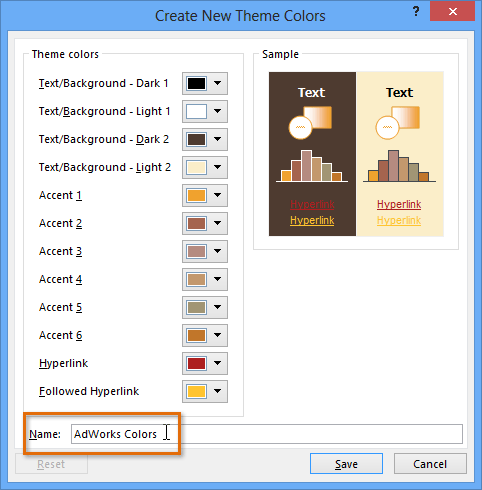Click the red Hyperlink color swatch

196,363
